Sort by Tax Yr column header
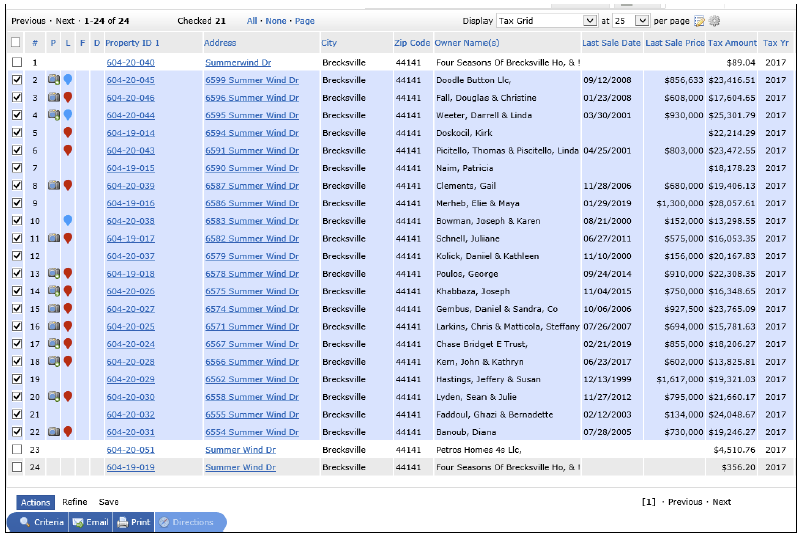 click(x=775, y=43)
